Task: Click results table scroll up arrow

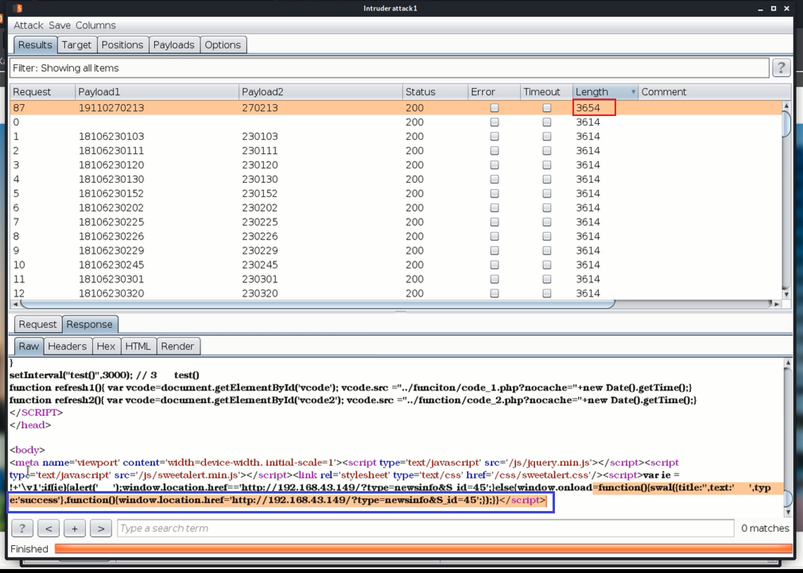Action: (786, 105)
